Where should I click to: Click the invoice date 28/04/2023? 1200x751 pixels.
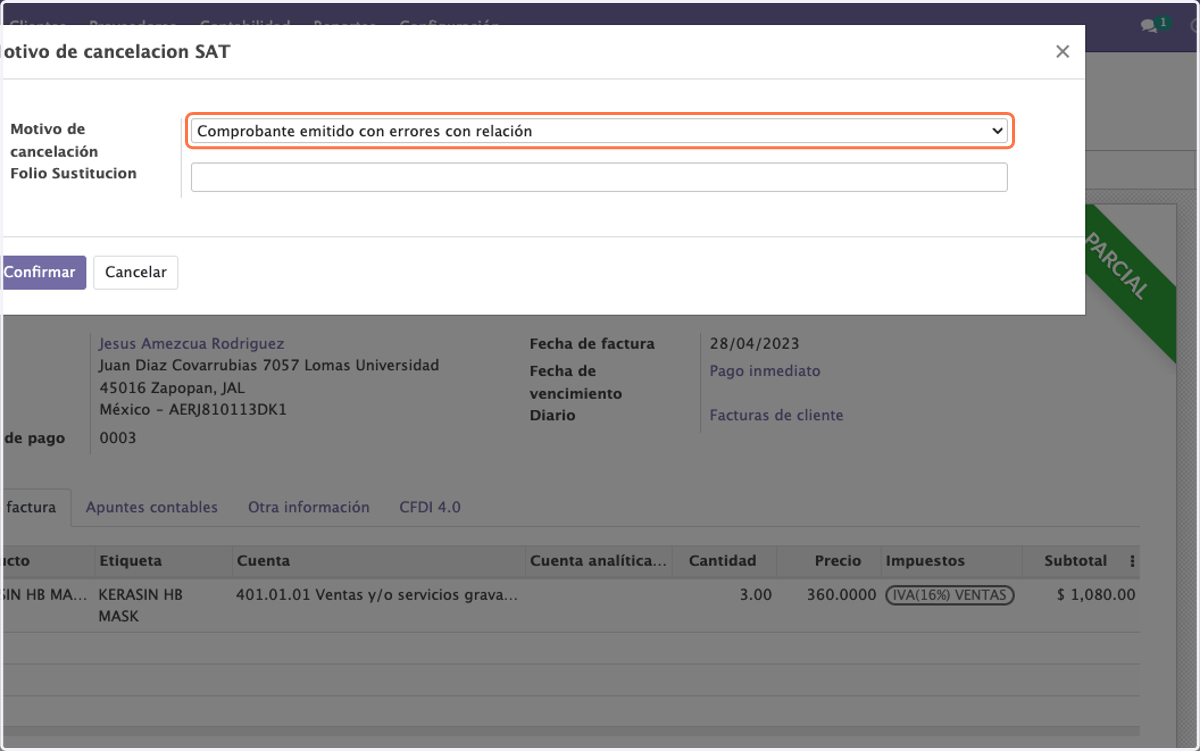click(x=754, y=343)
